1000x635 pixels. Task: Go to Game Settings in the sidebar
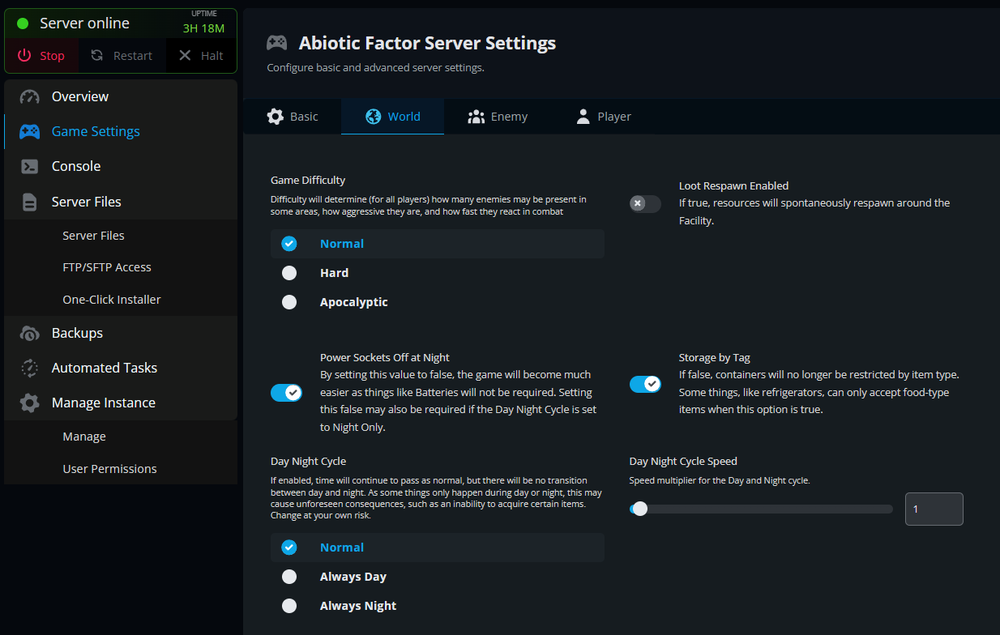point(121,131)
